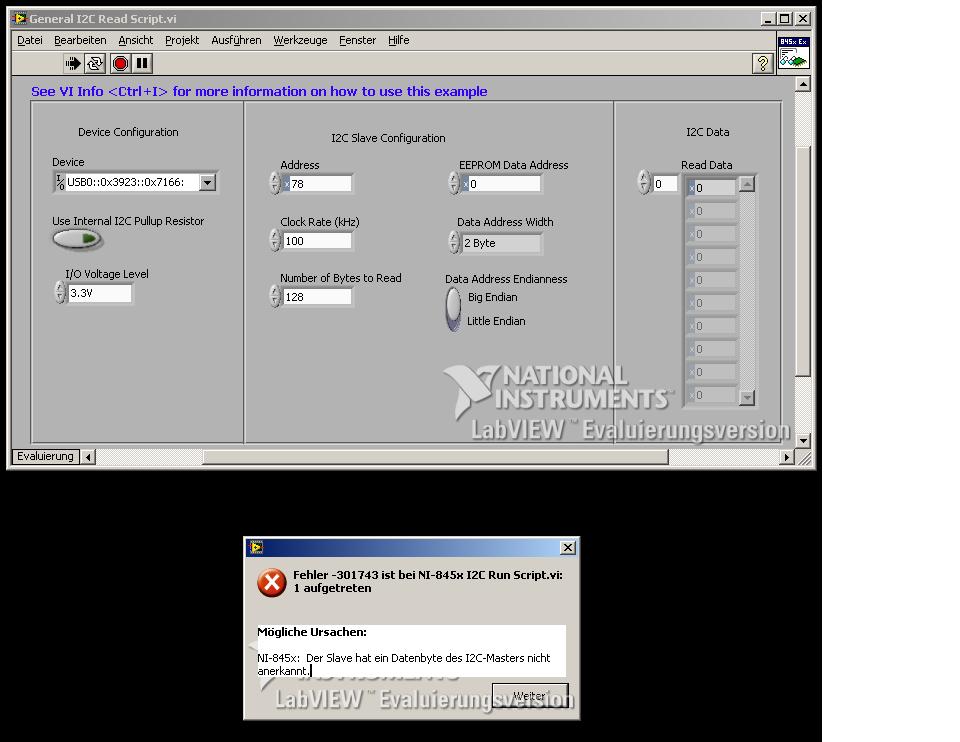Image resolution: width=960 pixels, height=742 pixels.
Task: Click the horizontal scrollbar right arrow
Action: click(x=787, y=457)
